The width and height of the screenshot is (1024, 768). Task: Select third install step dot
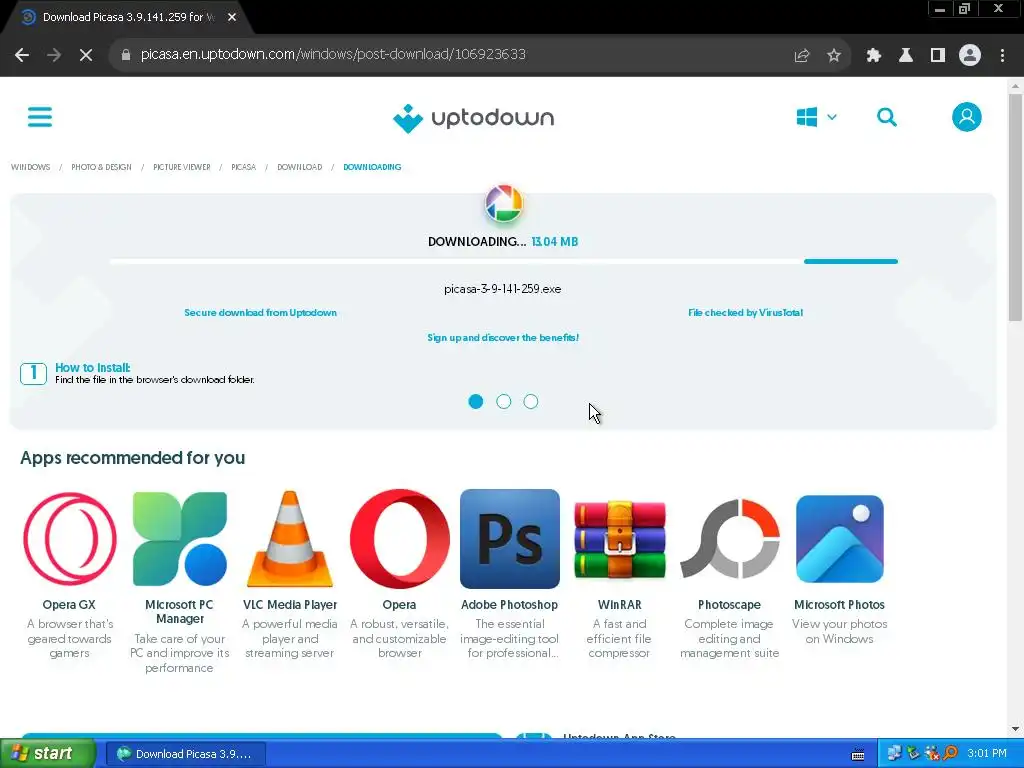coord(531,402)
